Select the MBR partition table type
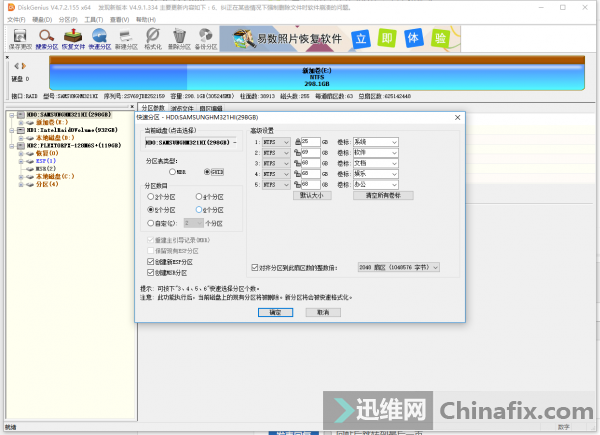 (177, 172)
